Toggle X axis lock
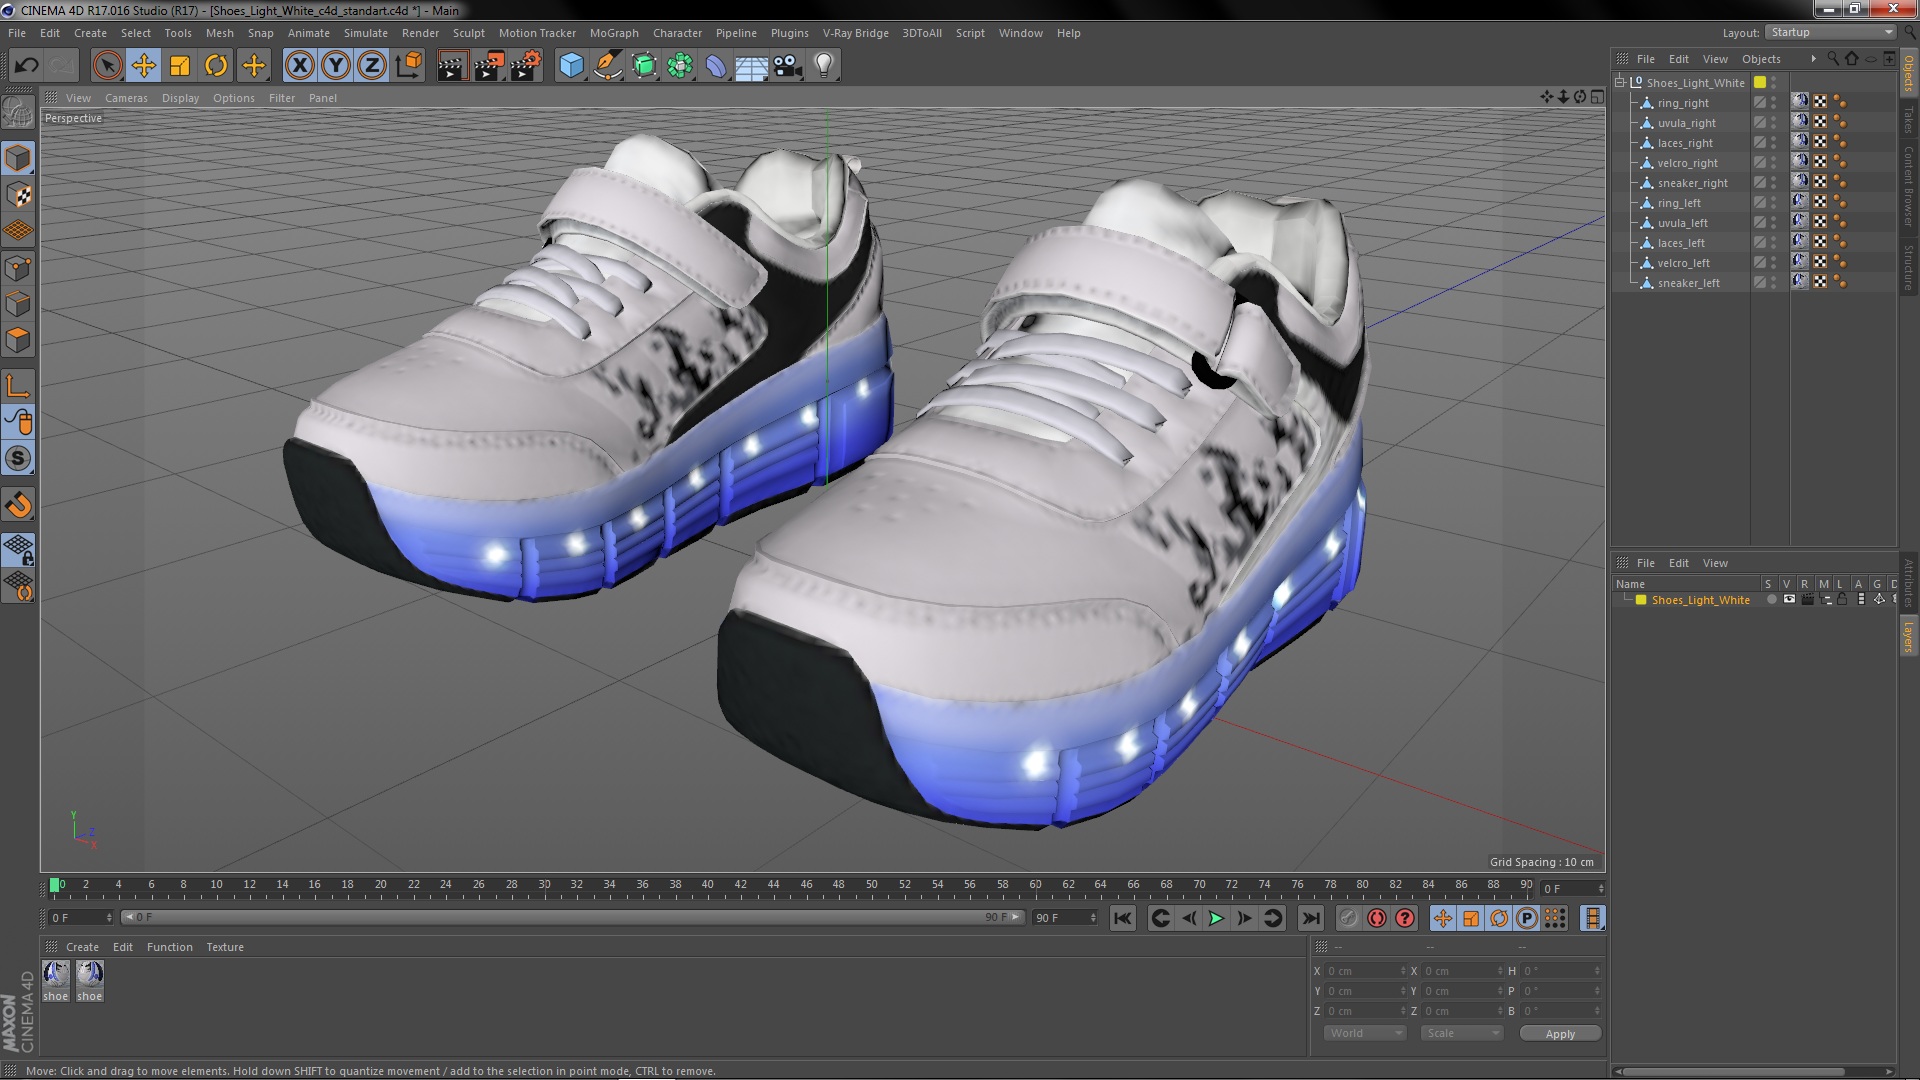Screen dimensions: 1920x1080 (x=299, y=66)
